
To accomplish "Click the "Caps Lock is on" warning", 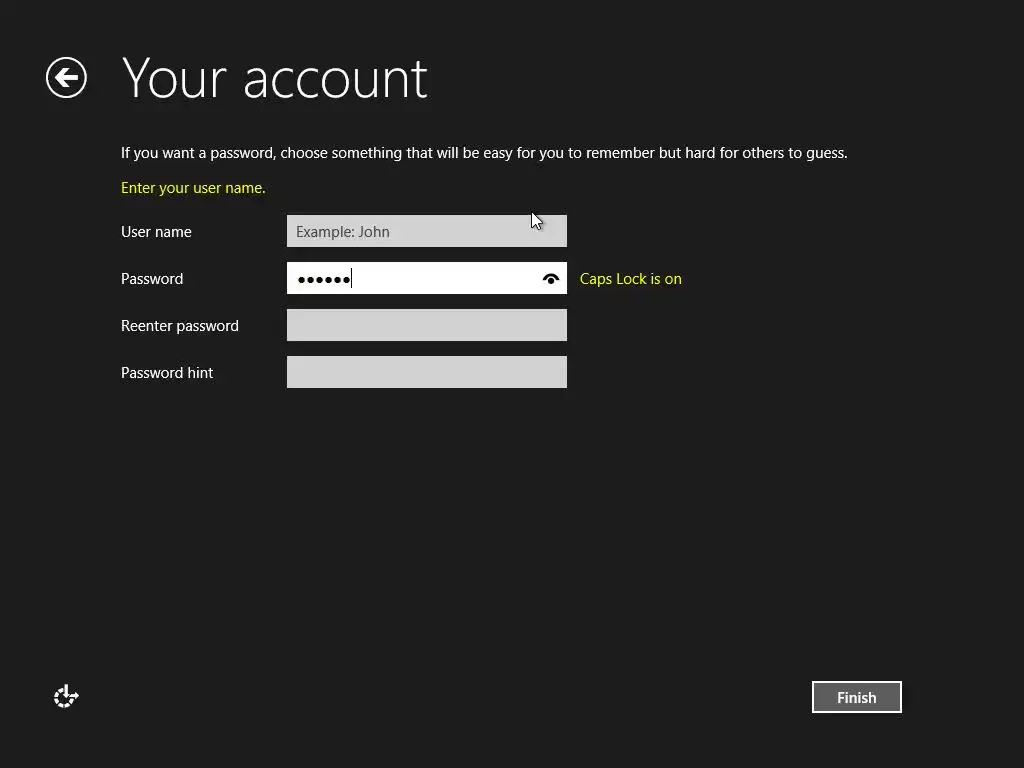I will pos(630,279).
